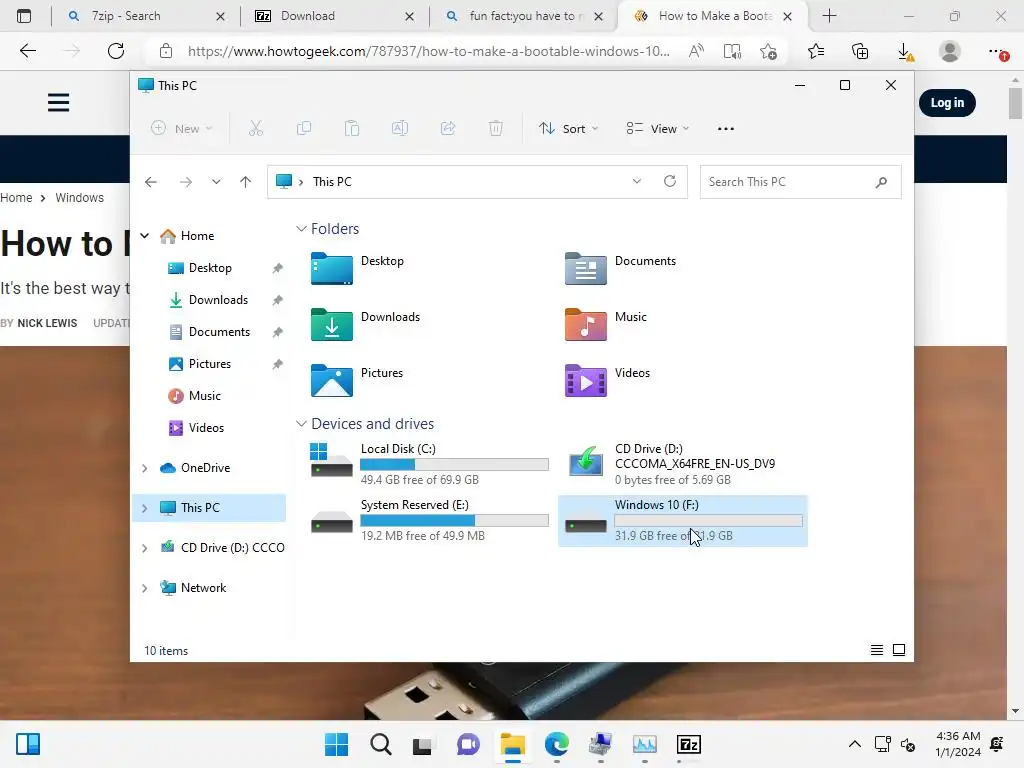Select Music in navigation pane

coord(204,396)
